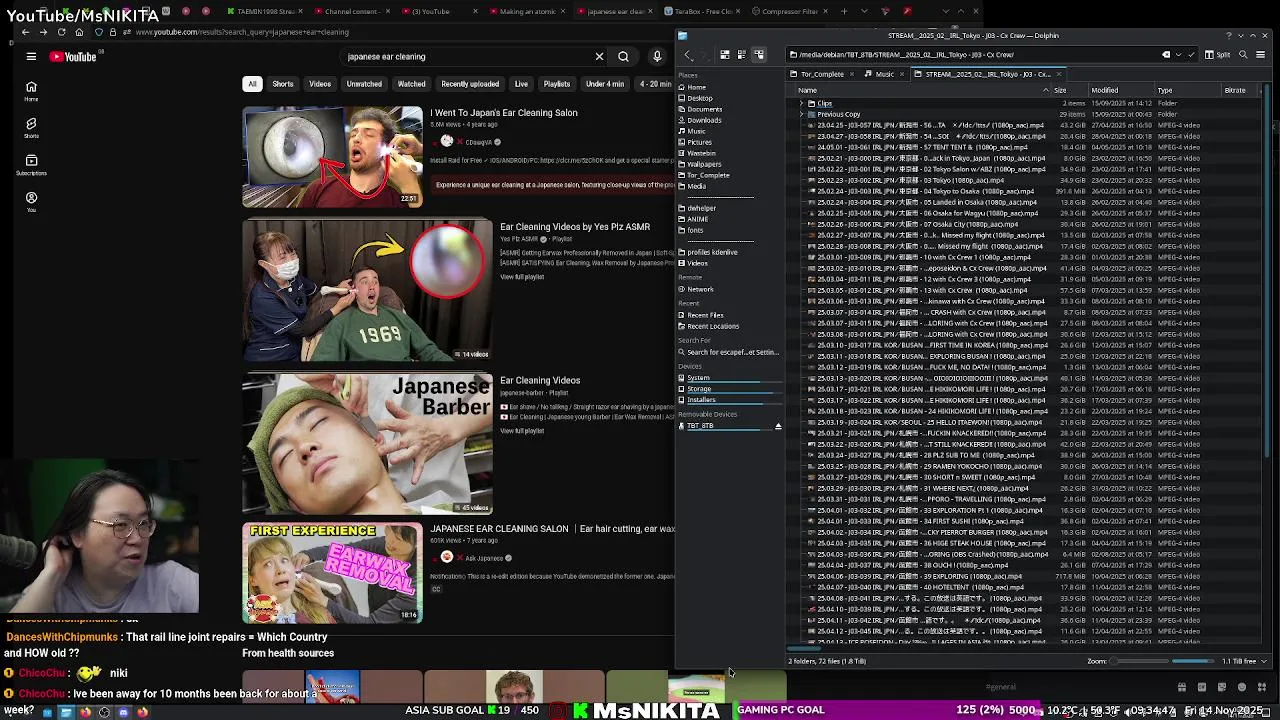
Task: Select the All filter chip on YouTube
Action: pos(252,84)
